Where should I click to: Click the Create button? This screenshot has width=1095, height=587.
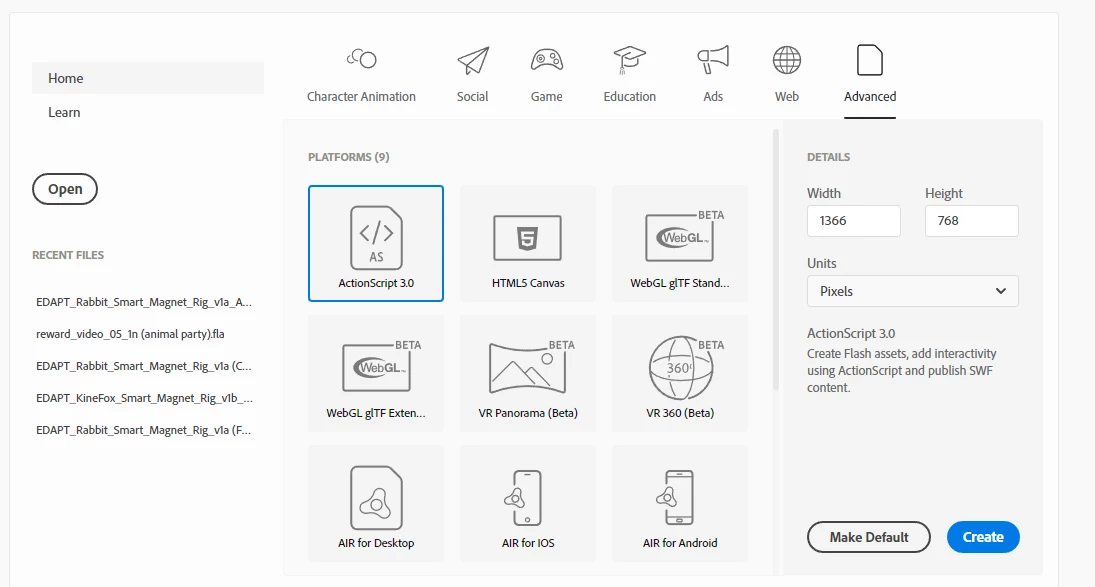983,537
